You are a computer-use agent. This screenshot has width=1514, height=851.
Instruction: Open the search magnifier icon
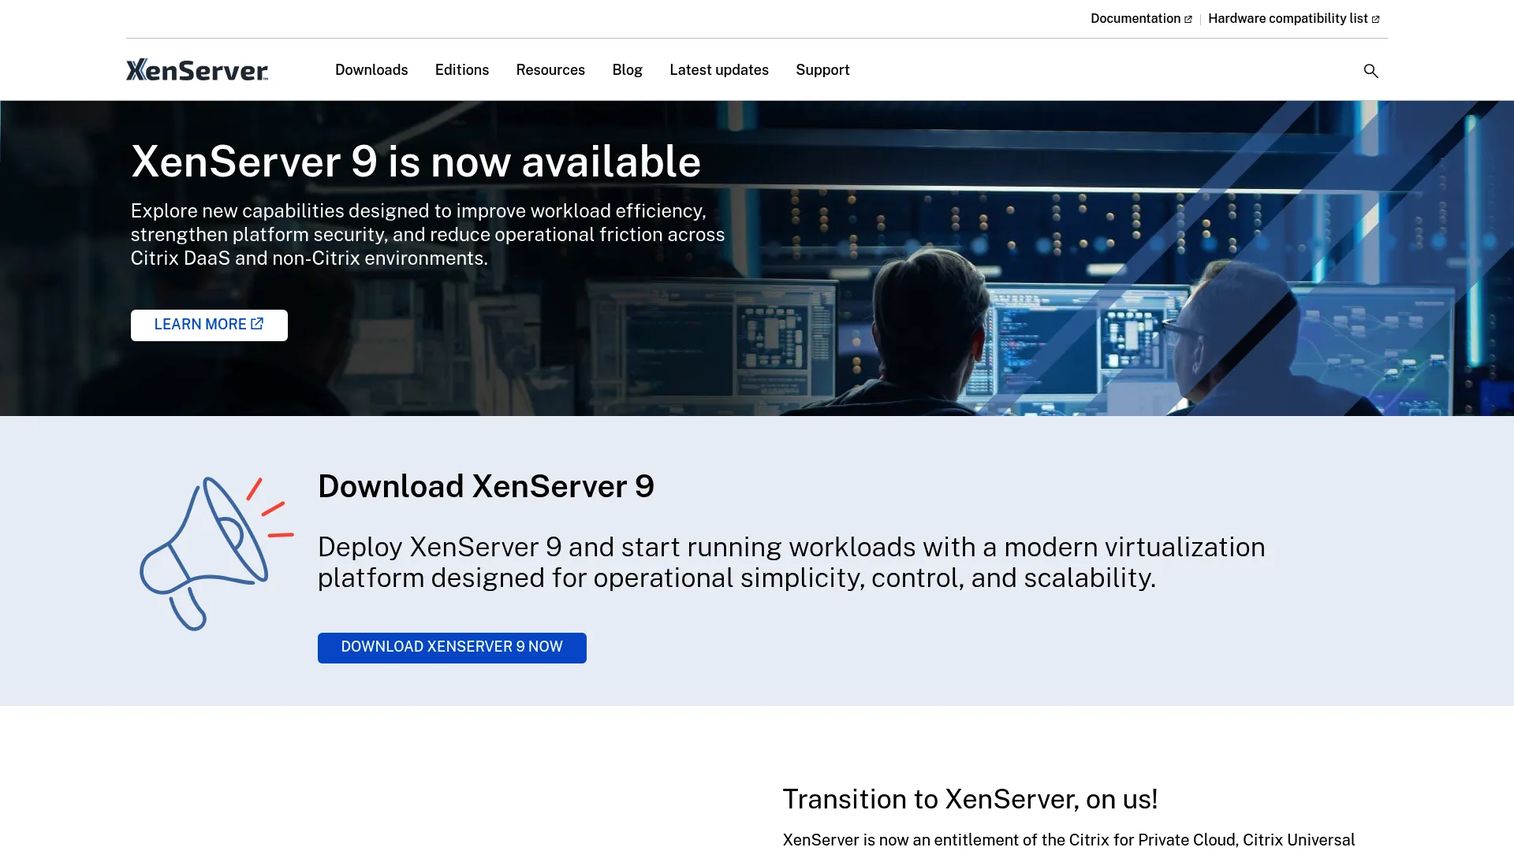point(1371,71)
